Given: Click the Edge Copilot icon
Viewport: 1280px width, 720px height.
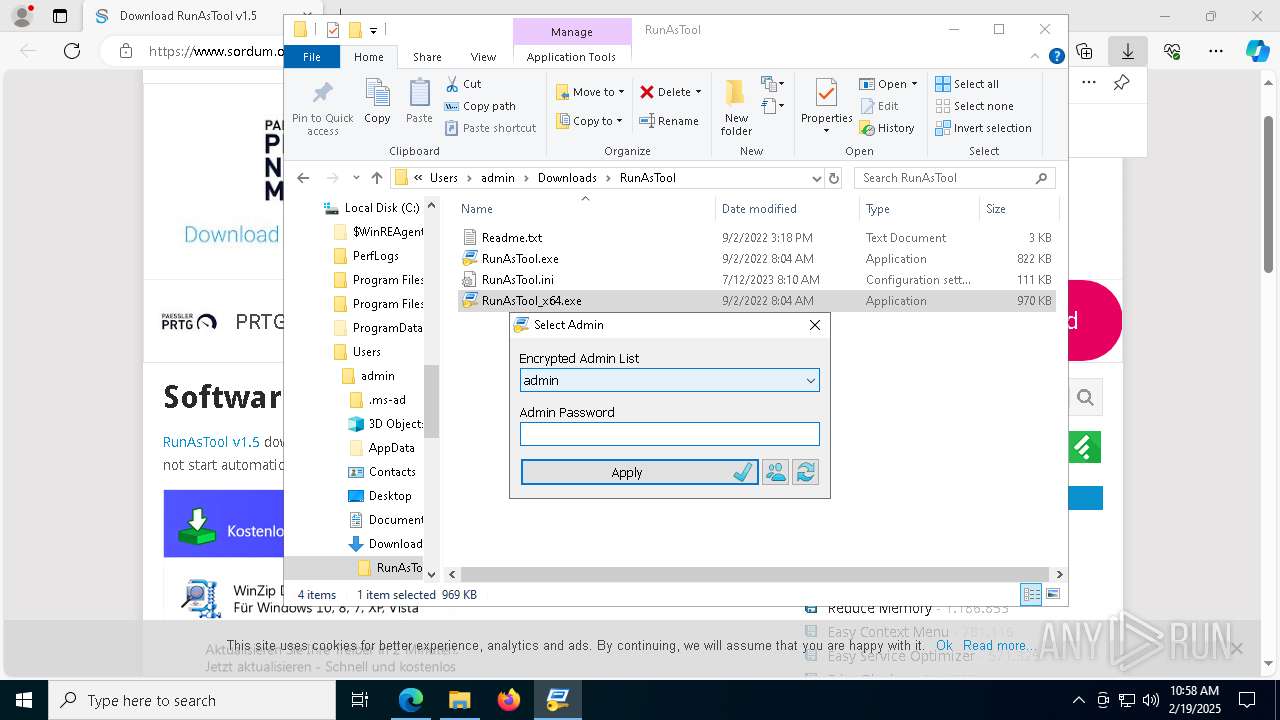Looking at the screenshot, I should coord(1257,51).
